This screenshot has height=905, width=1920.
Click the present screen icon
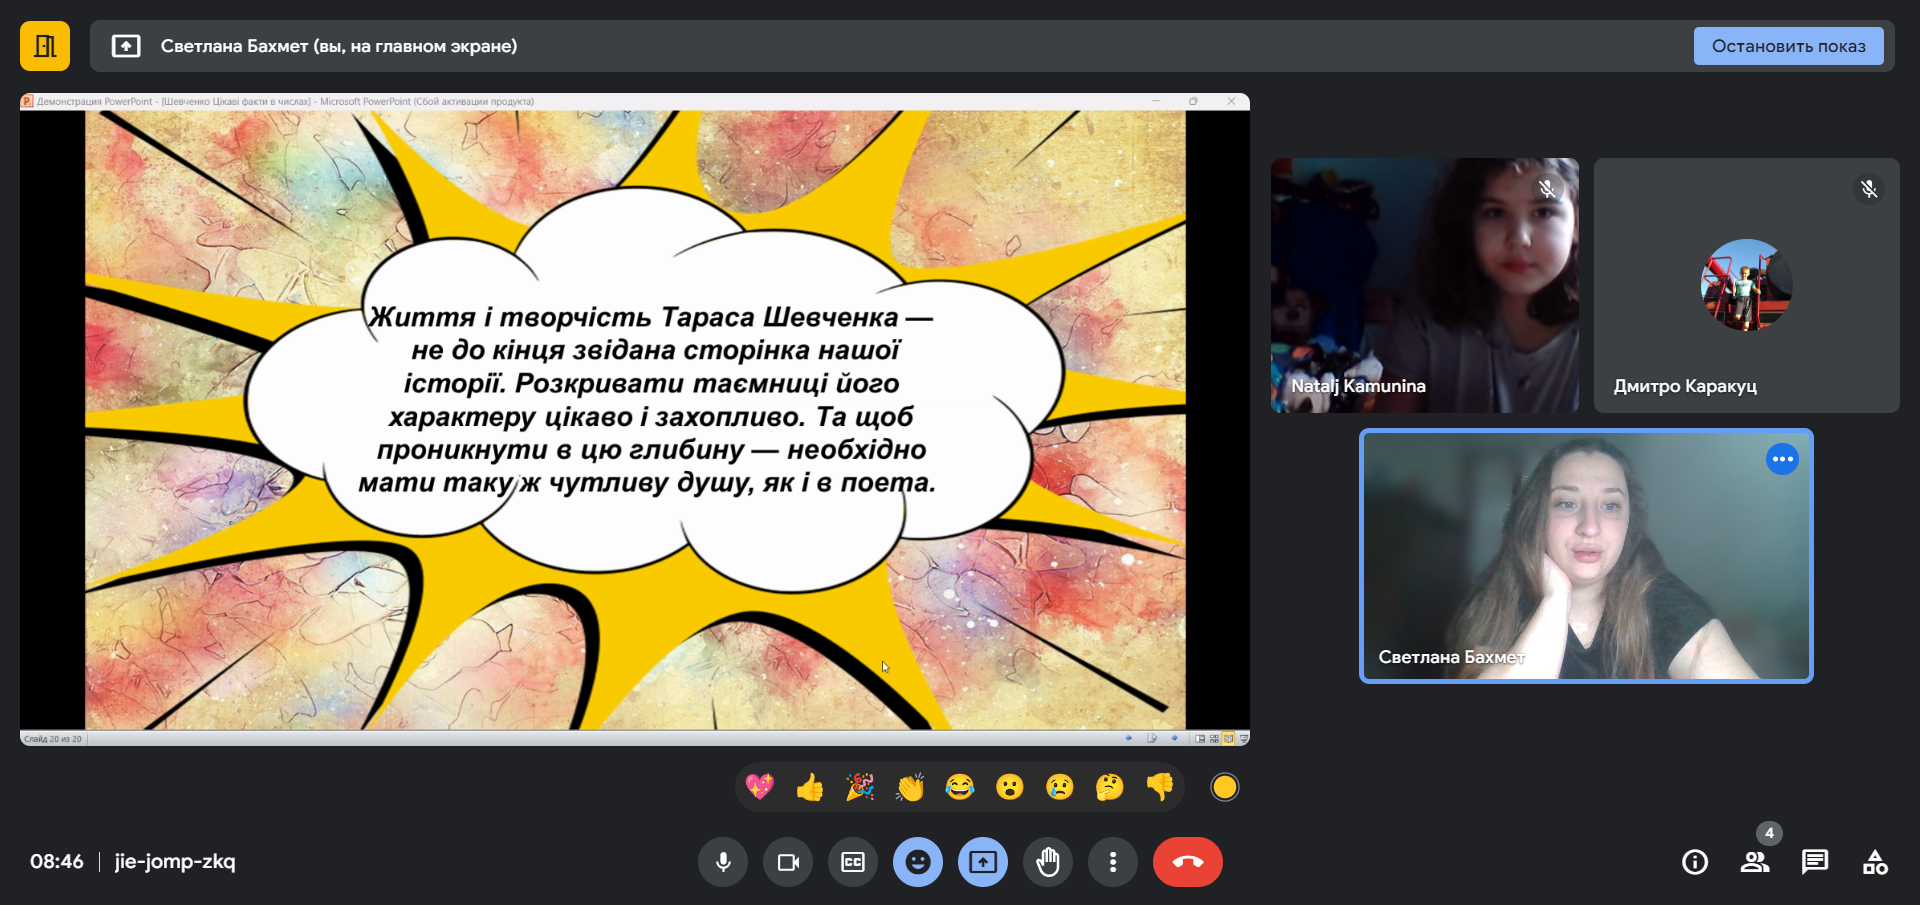pyautogui.click(x=983, y=862)
